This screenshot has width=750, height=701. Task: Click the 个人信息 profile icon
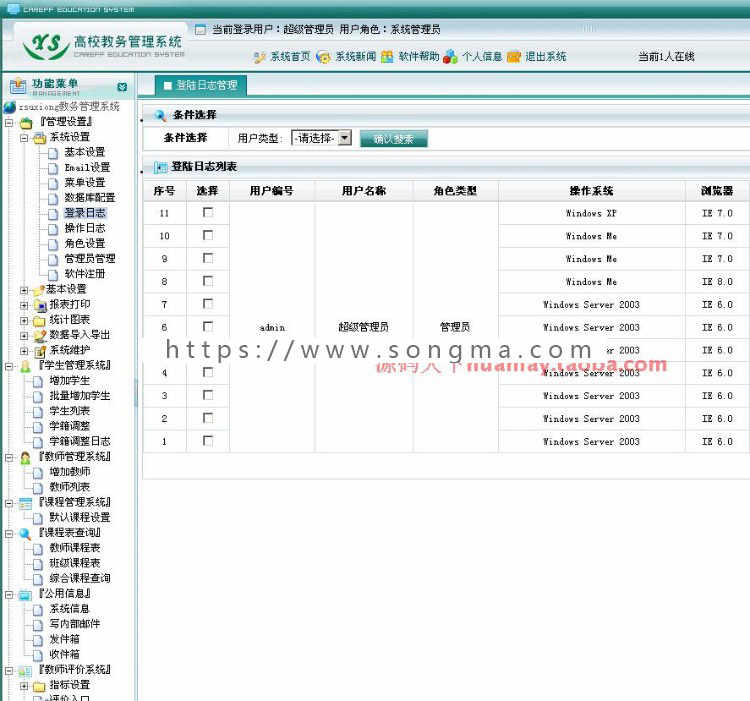coord(450,57)
